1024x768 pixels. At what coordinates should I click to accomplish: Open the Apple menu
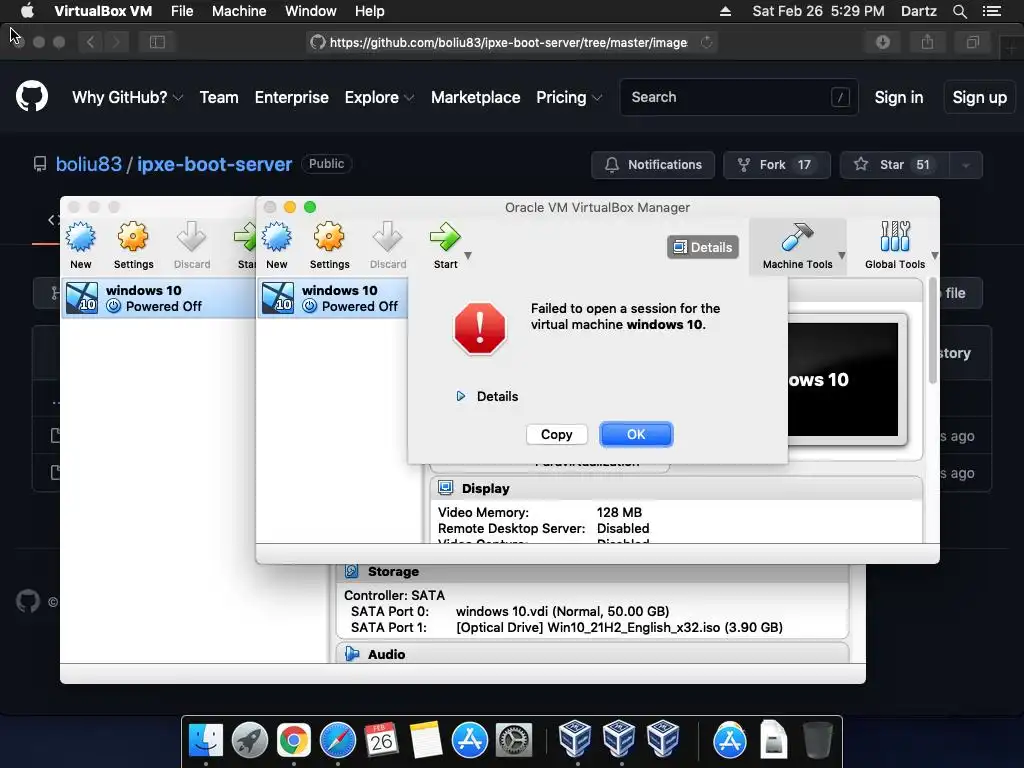pos(27,10)
